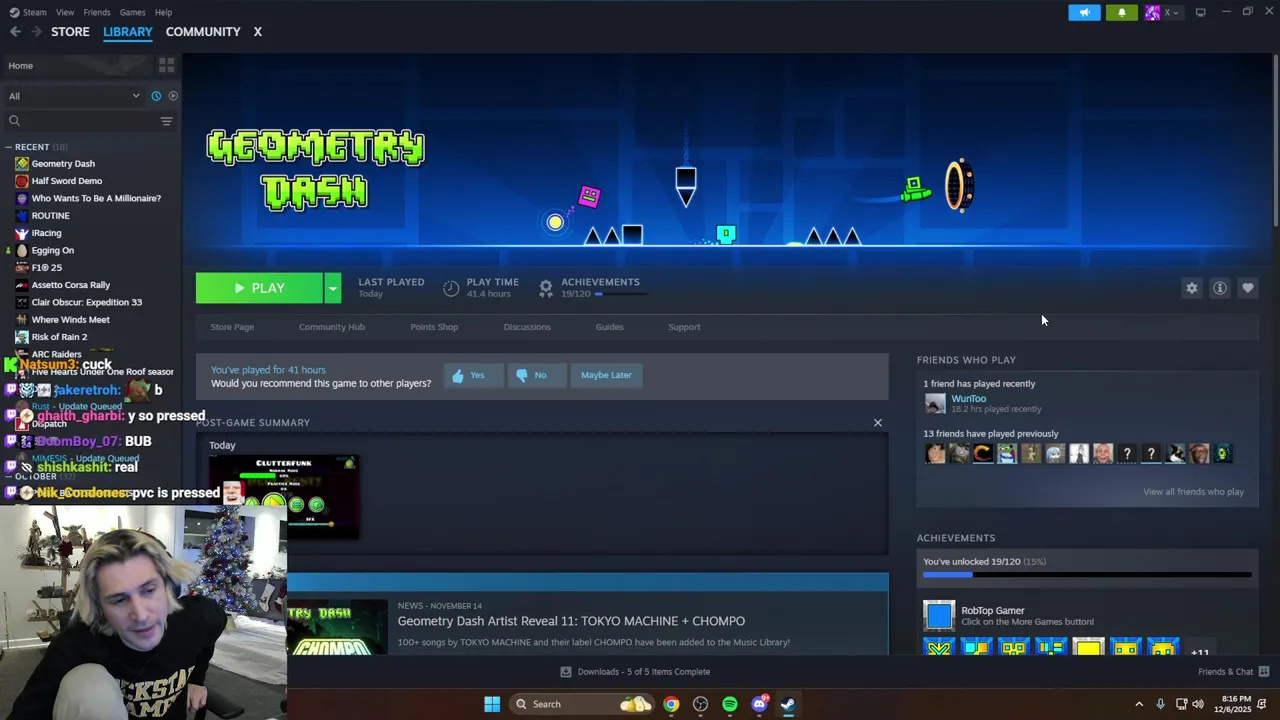Open the Support link

pyautogui.click(x=684, y=327)
